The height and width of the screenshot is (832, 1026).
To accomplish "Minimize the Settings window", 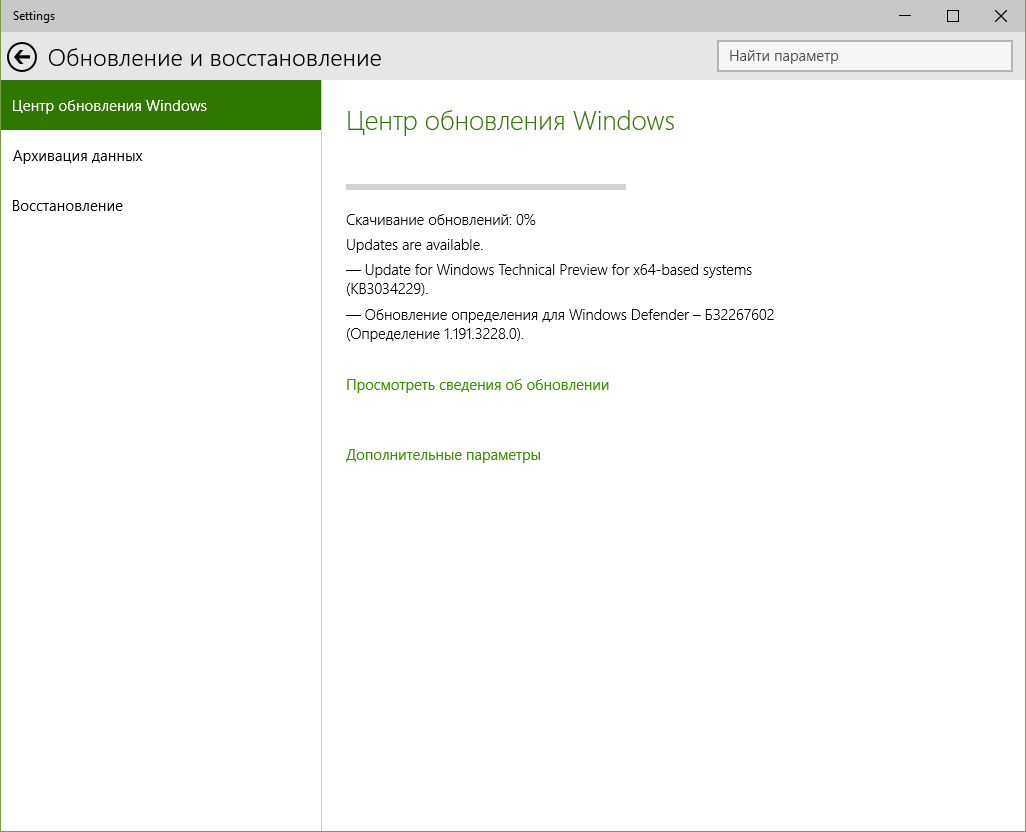I will click(906, 16).
